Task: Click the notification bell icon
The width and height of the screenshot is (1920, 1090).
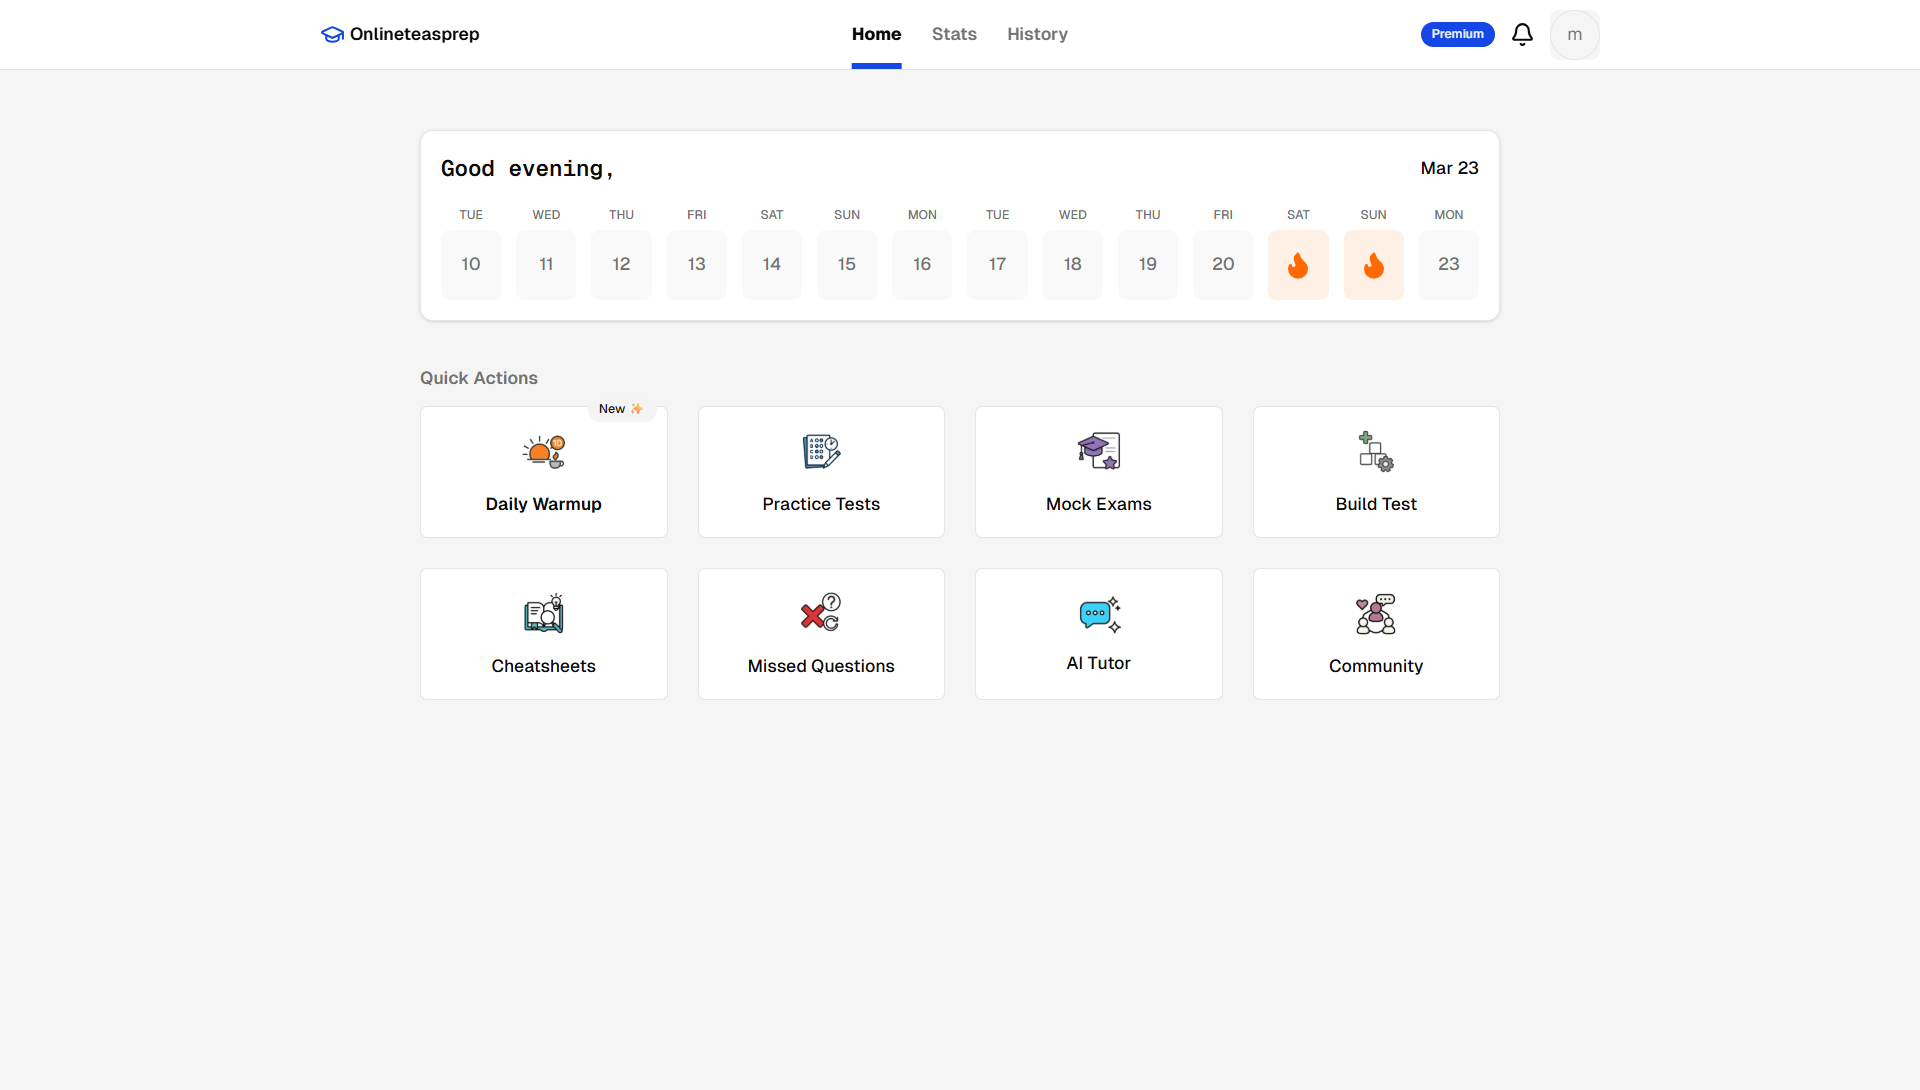Action: point(1522,35)
